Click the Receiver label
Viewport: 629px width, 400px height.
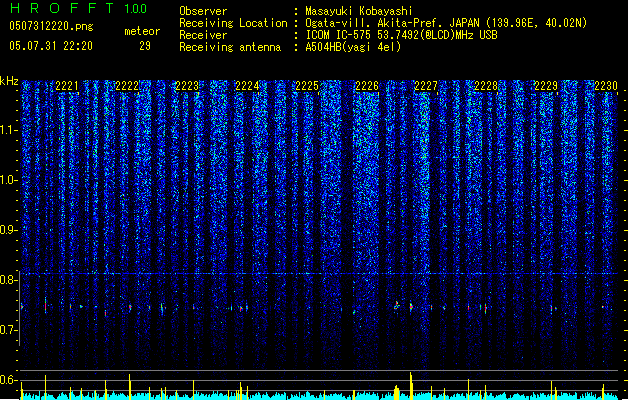[203, 35]
